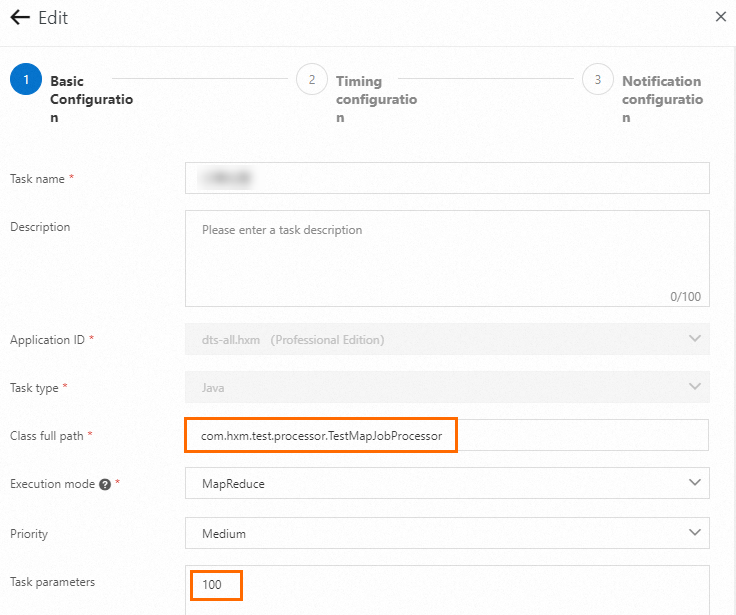The width and height of the screenshot is (736, 615).
Task: Click the Task name input field
Action: click(x=447, y=178)
